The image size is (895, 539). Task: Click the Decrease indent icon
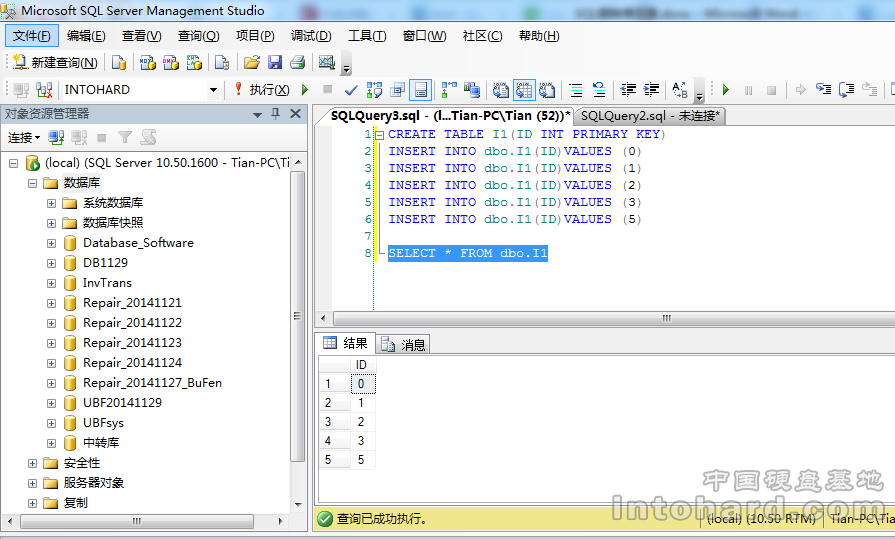(x=628, y=90)
